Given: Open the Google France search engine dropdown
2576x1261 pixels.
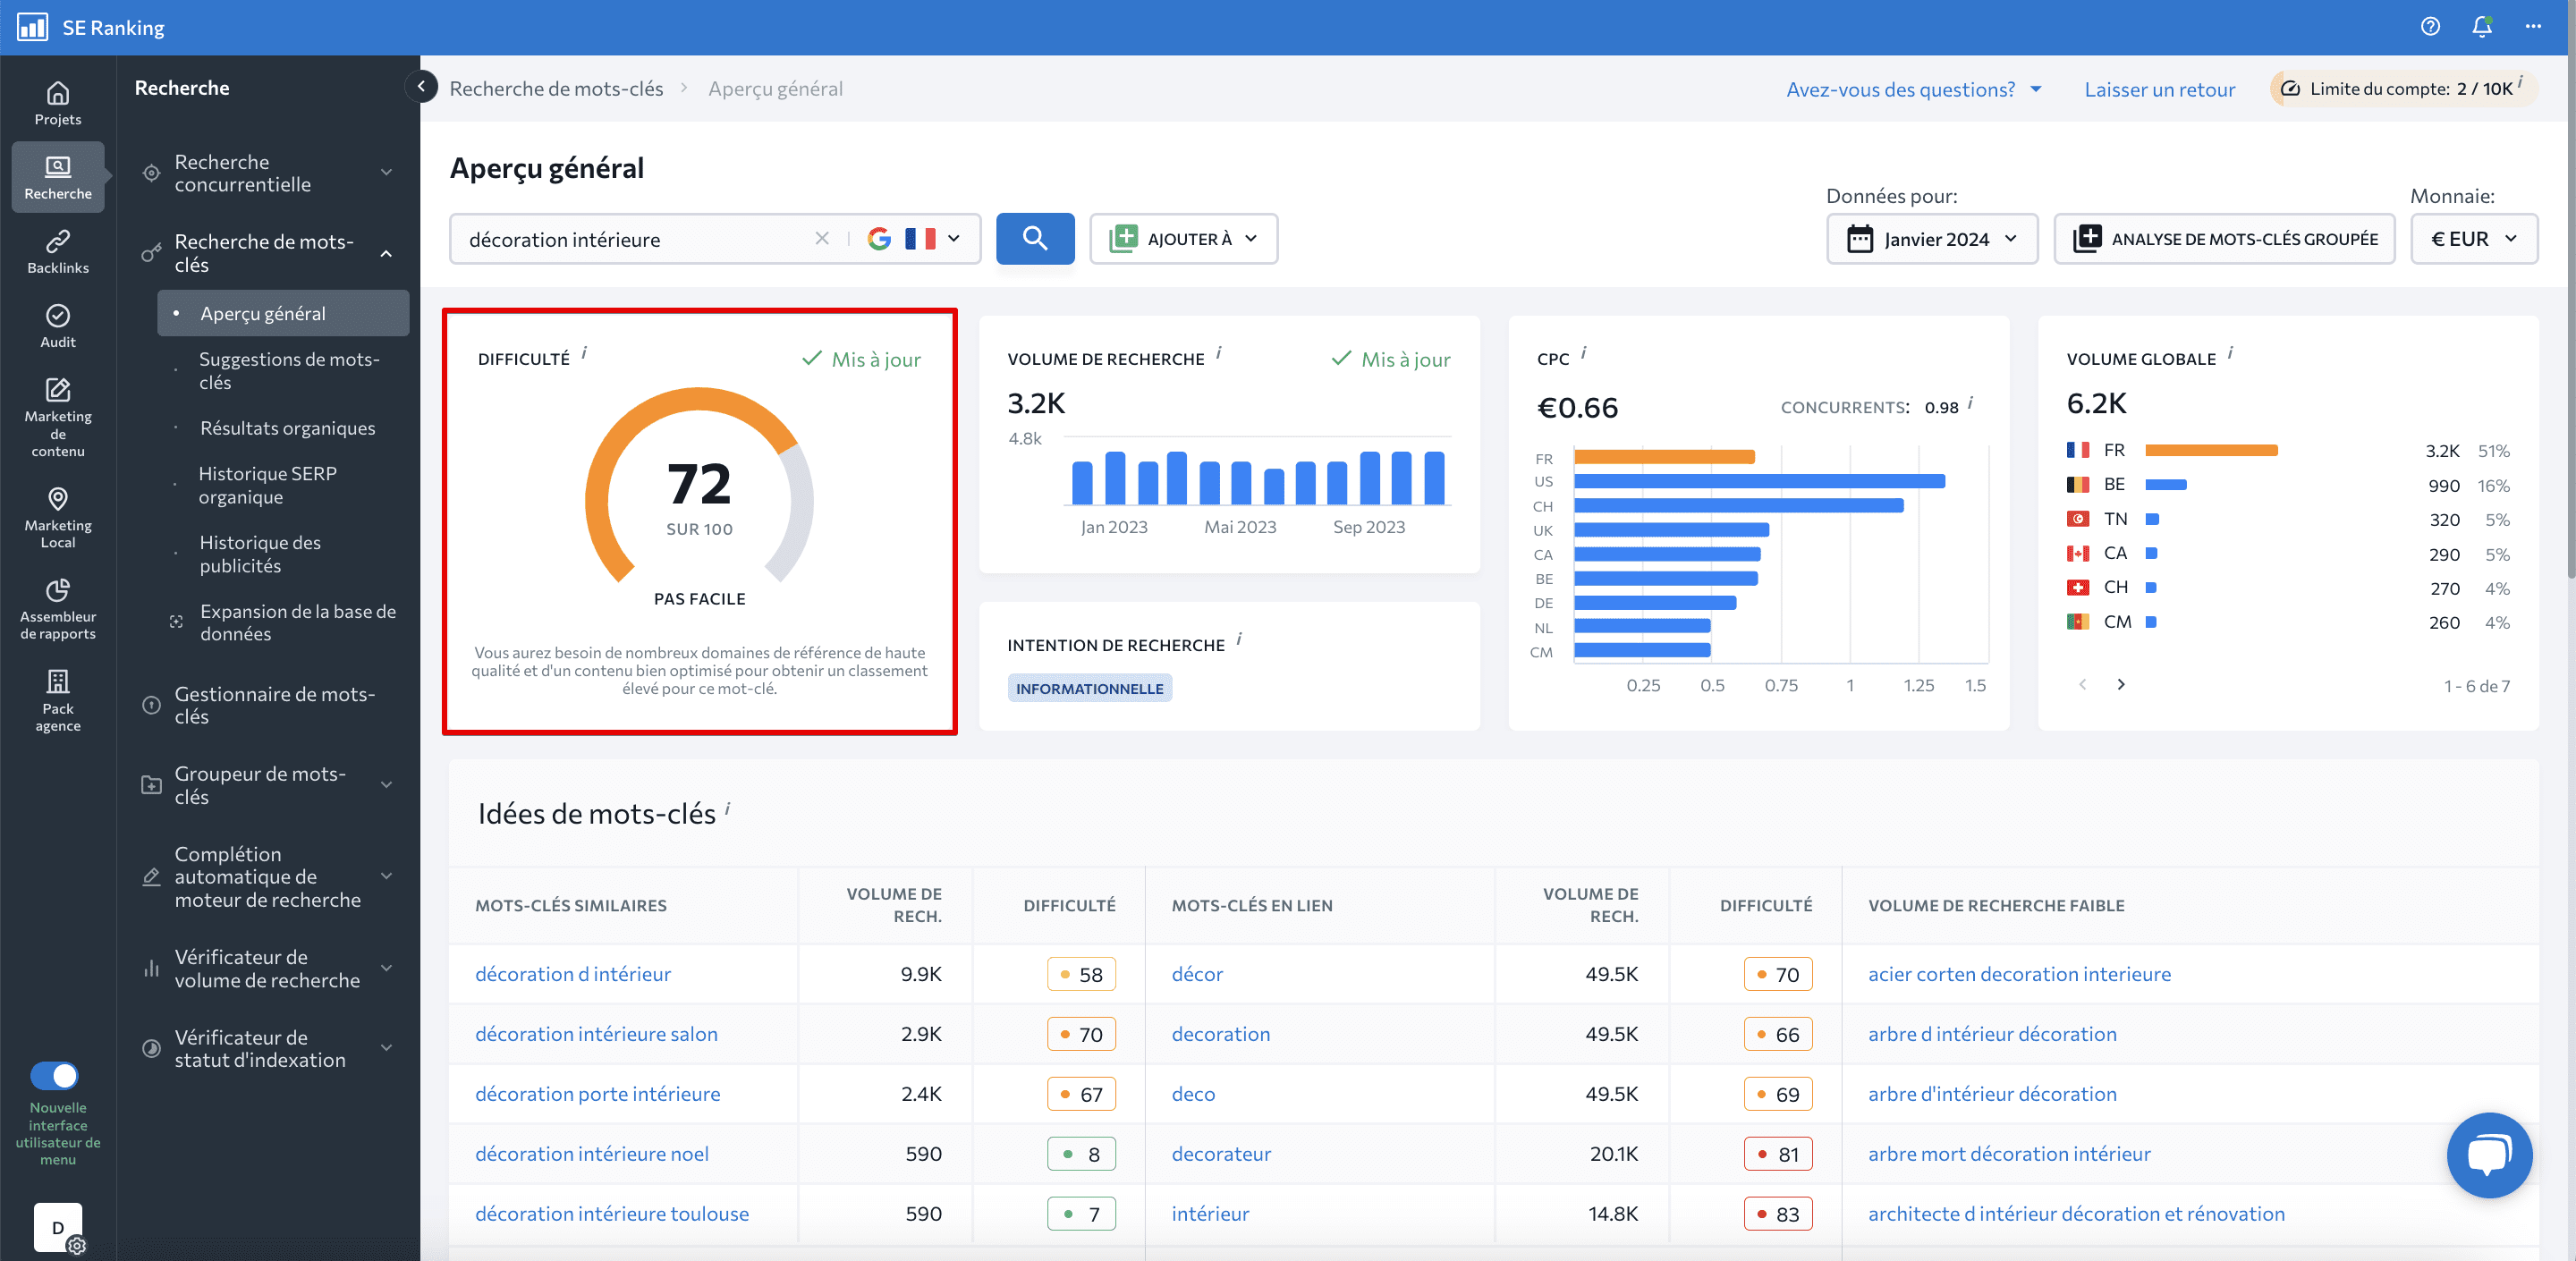Looking at the screenshot, I should pos(914,238).
